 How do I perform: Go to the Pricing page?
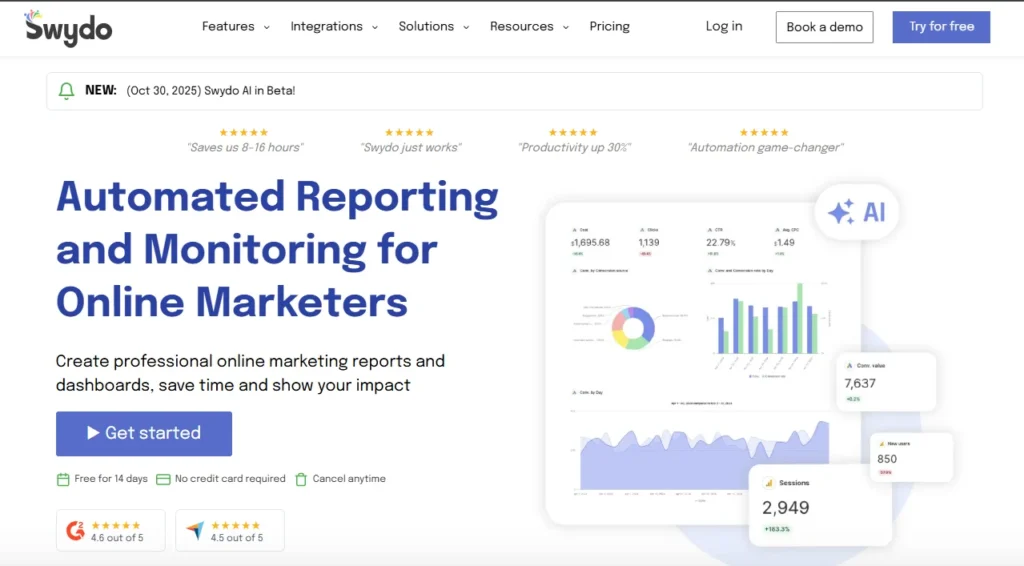click(x=609, y=26)
